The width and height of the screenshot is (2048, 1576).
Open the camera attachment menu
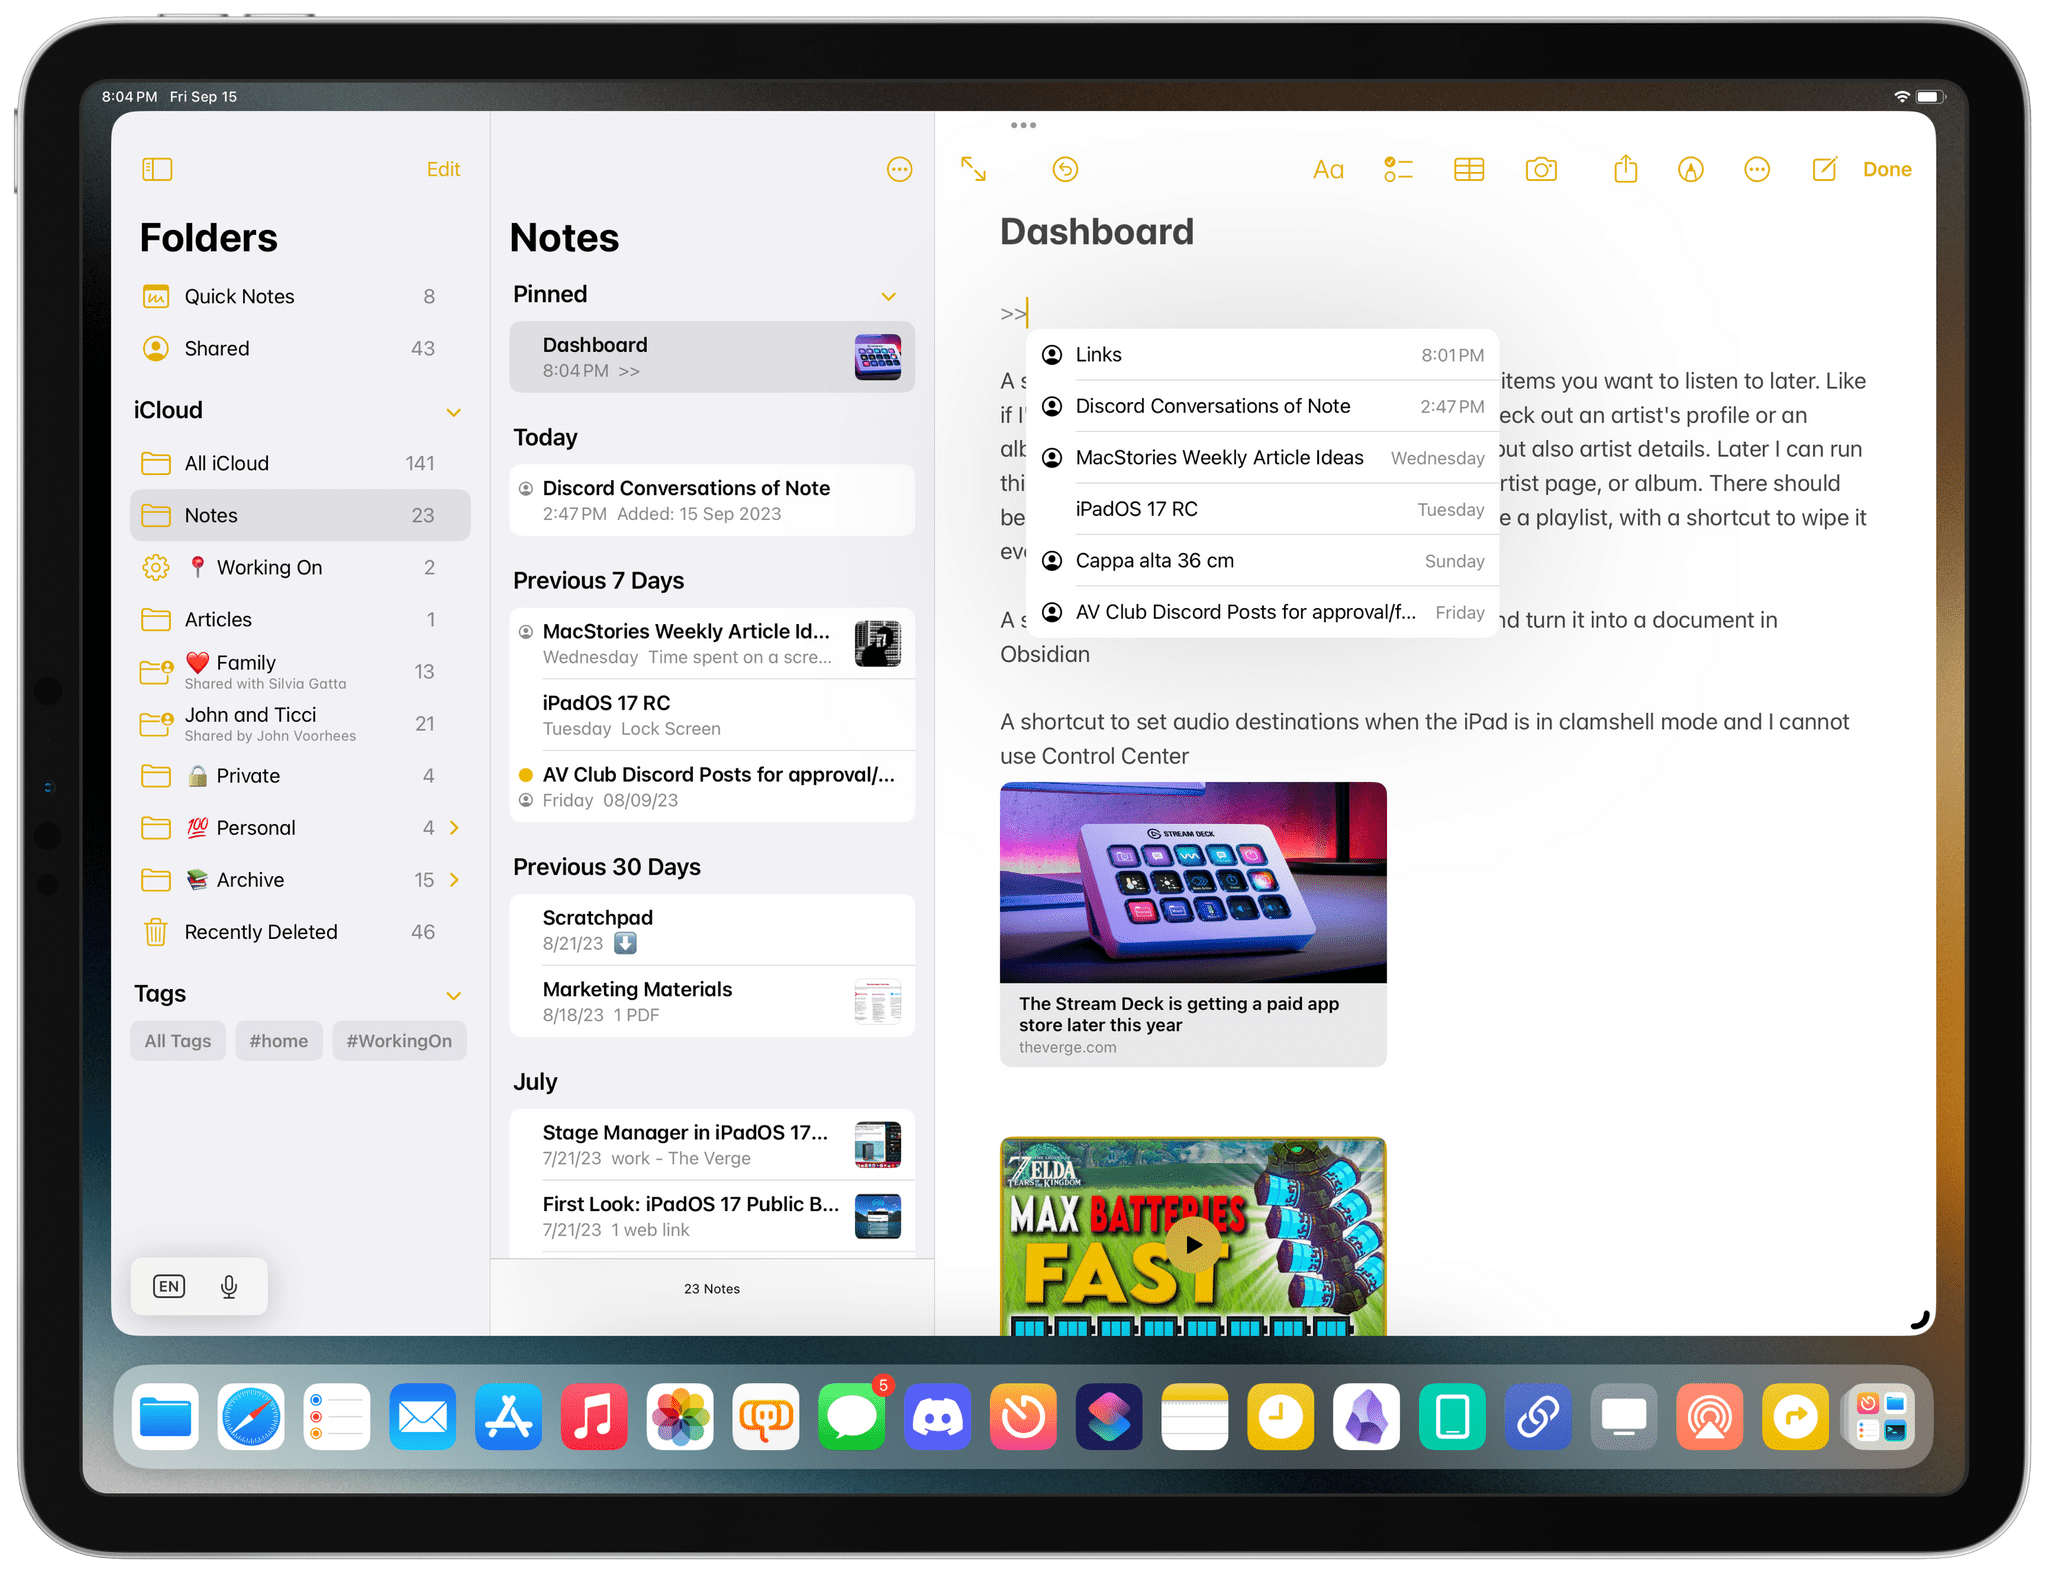click(x=1541, y=169)
